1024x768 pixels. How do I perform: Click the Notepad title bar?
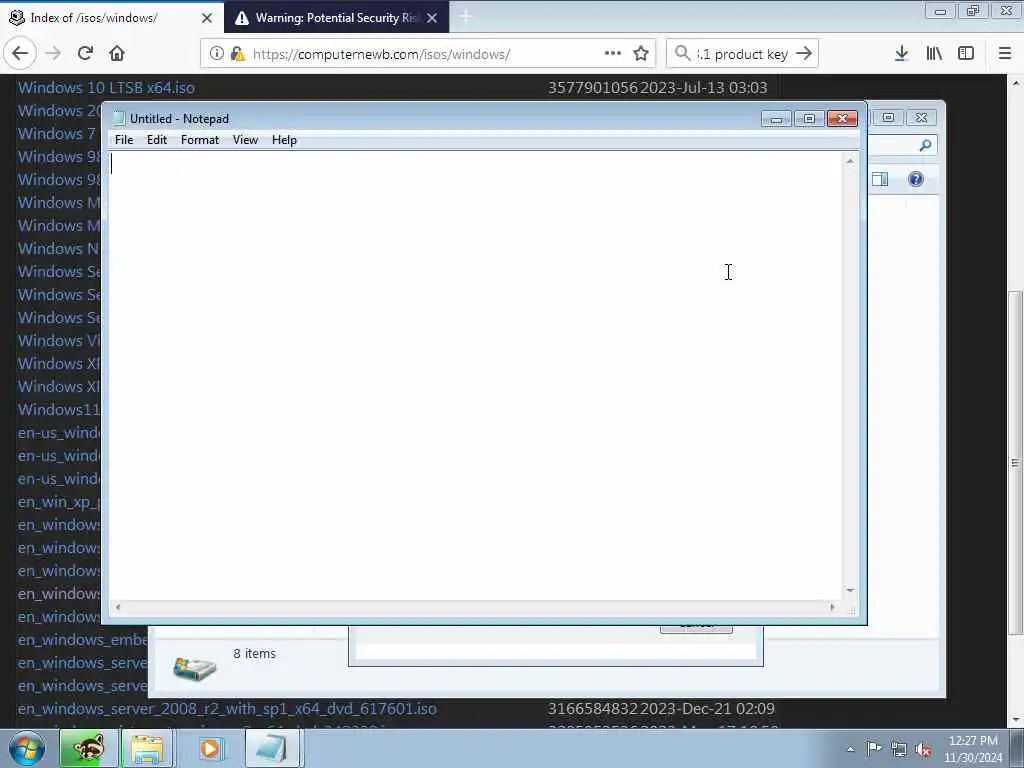point(431,118)
